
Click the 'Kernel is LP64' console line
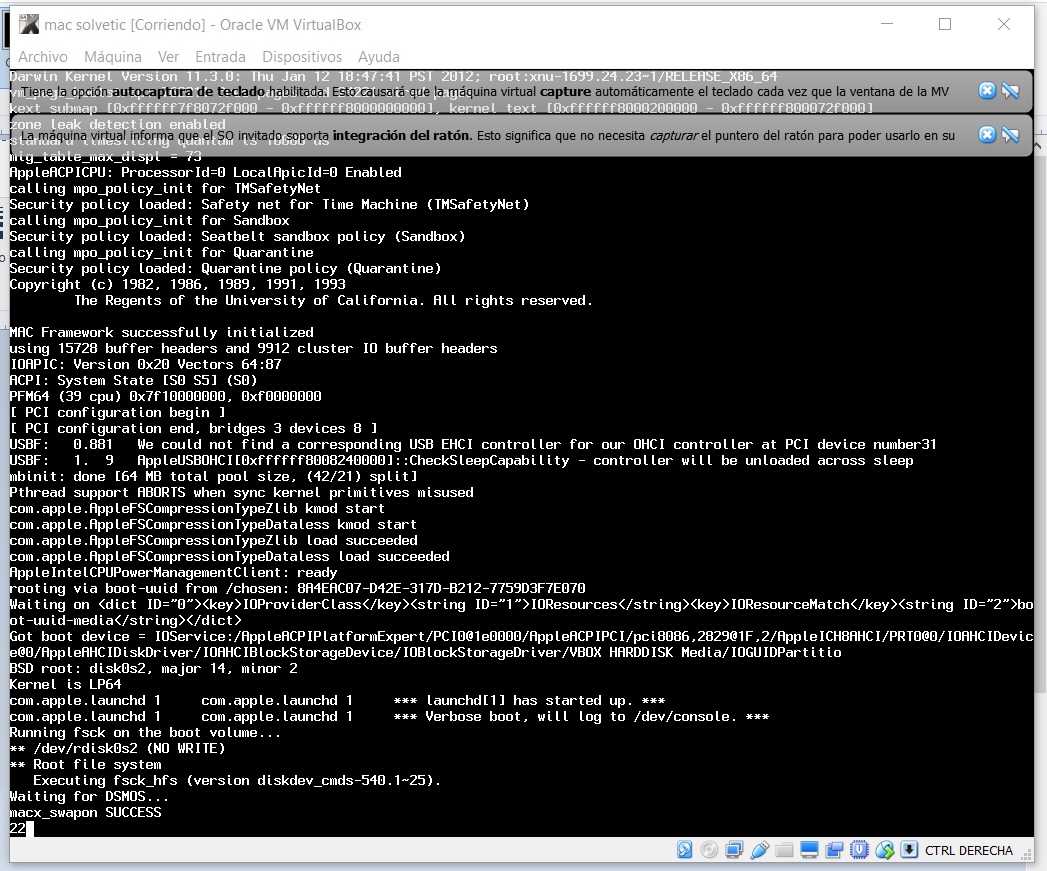[x=65, y=684]
